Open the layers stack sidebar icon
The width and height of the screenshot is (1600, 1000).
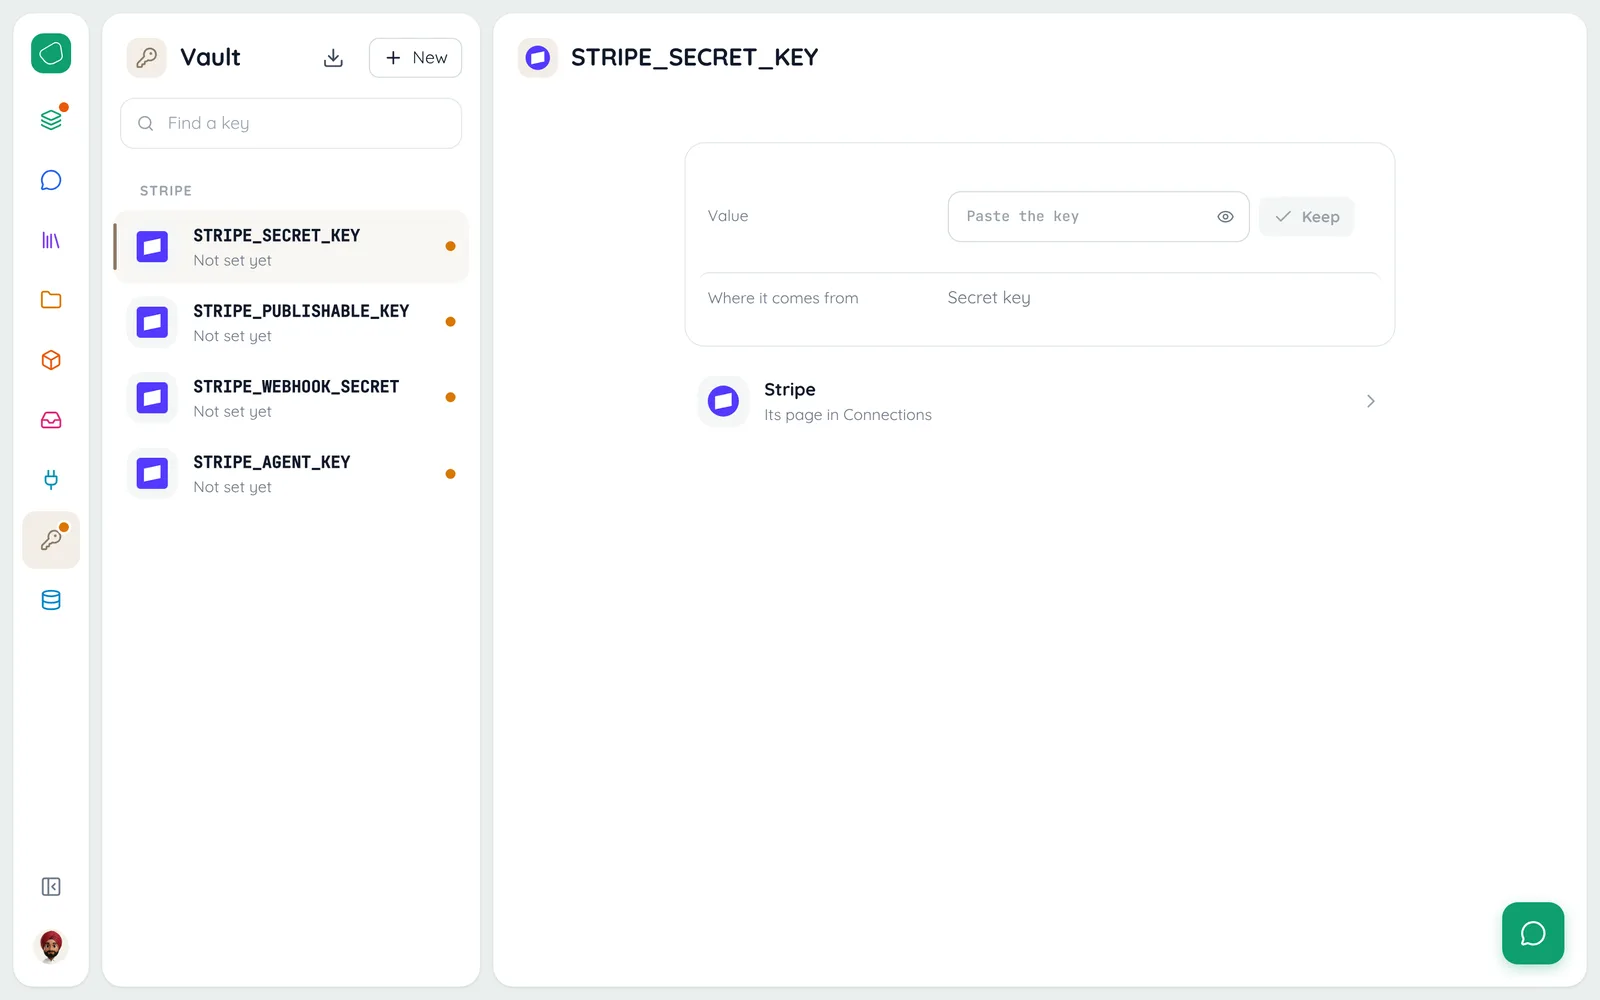pyautogui.click(x=51, y=120)
